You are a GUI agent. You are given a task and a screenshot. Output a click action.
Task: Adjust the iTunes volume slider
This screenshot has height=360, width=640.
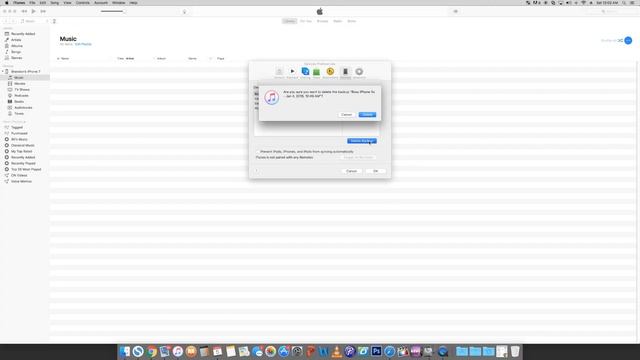coord(113,11)
